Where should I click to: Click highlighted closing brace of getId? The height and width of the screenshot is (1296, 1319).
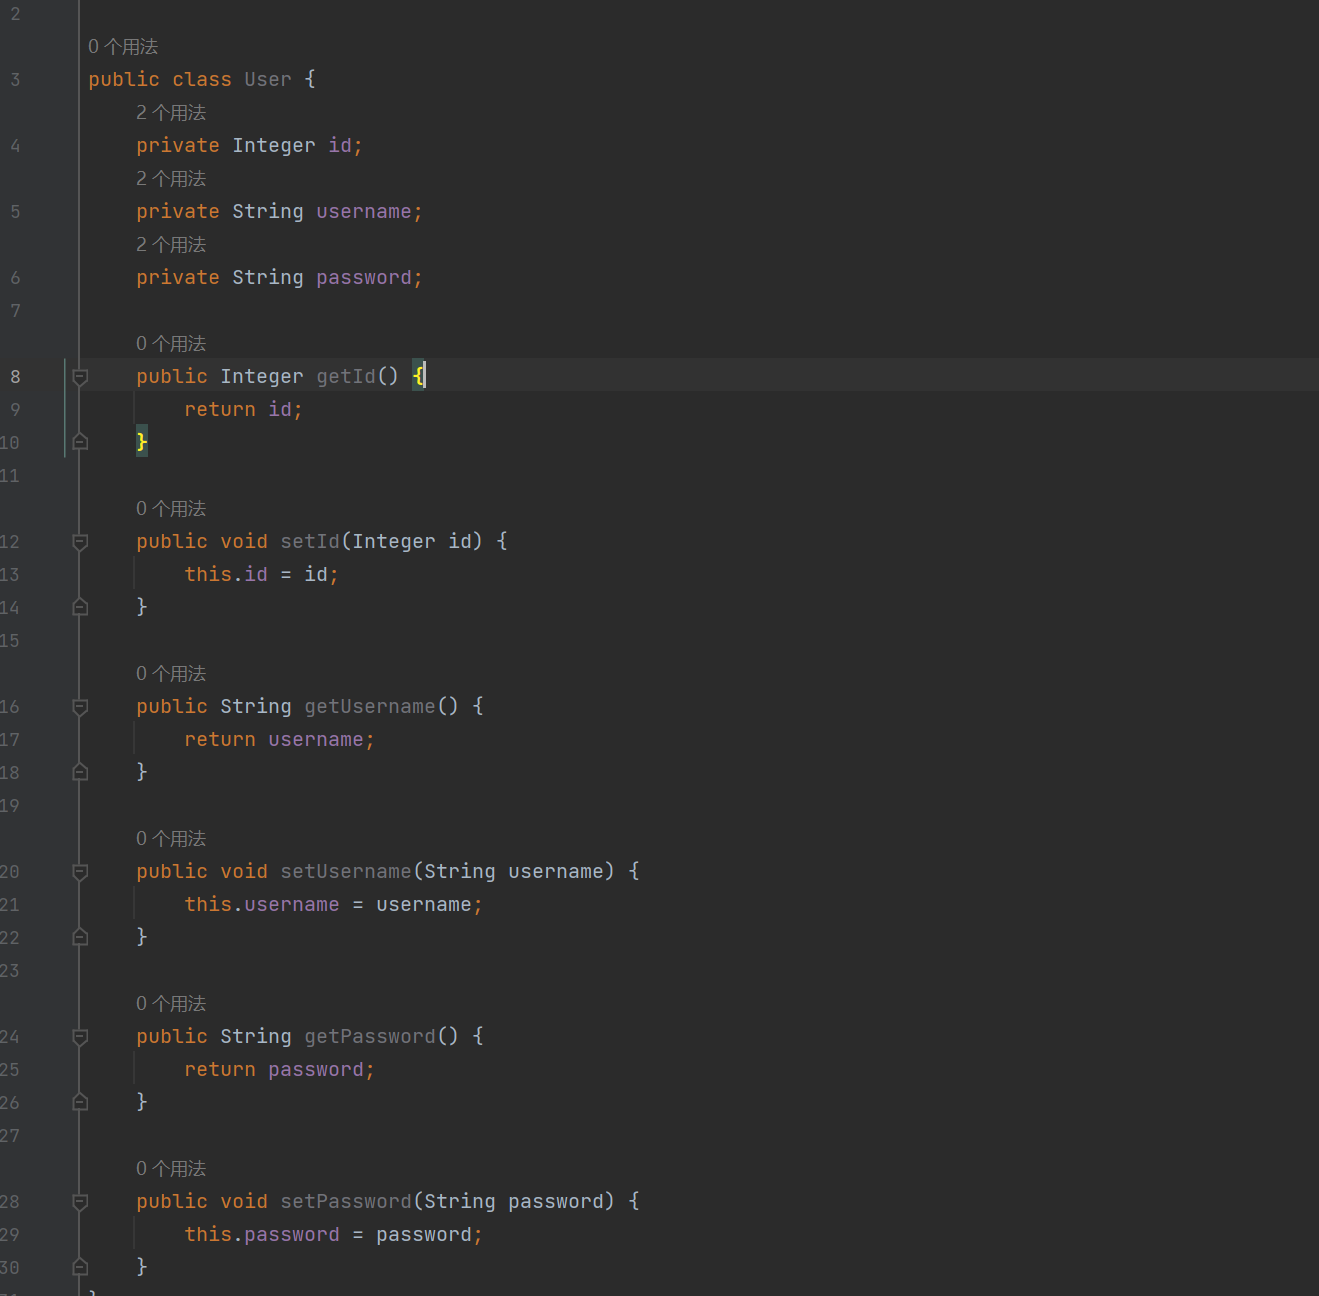coord(142,442)
